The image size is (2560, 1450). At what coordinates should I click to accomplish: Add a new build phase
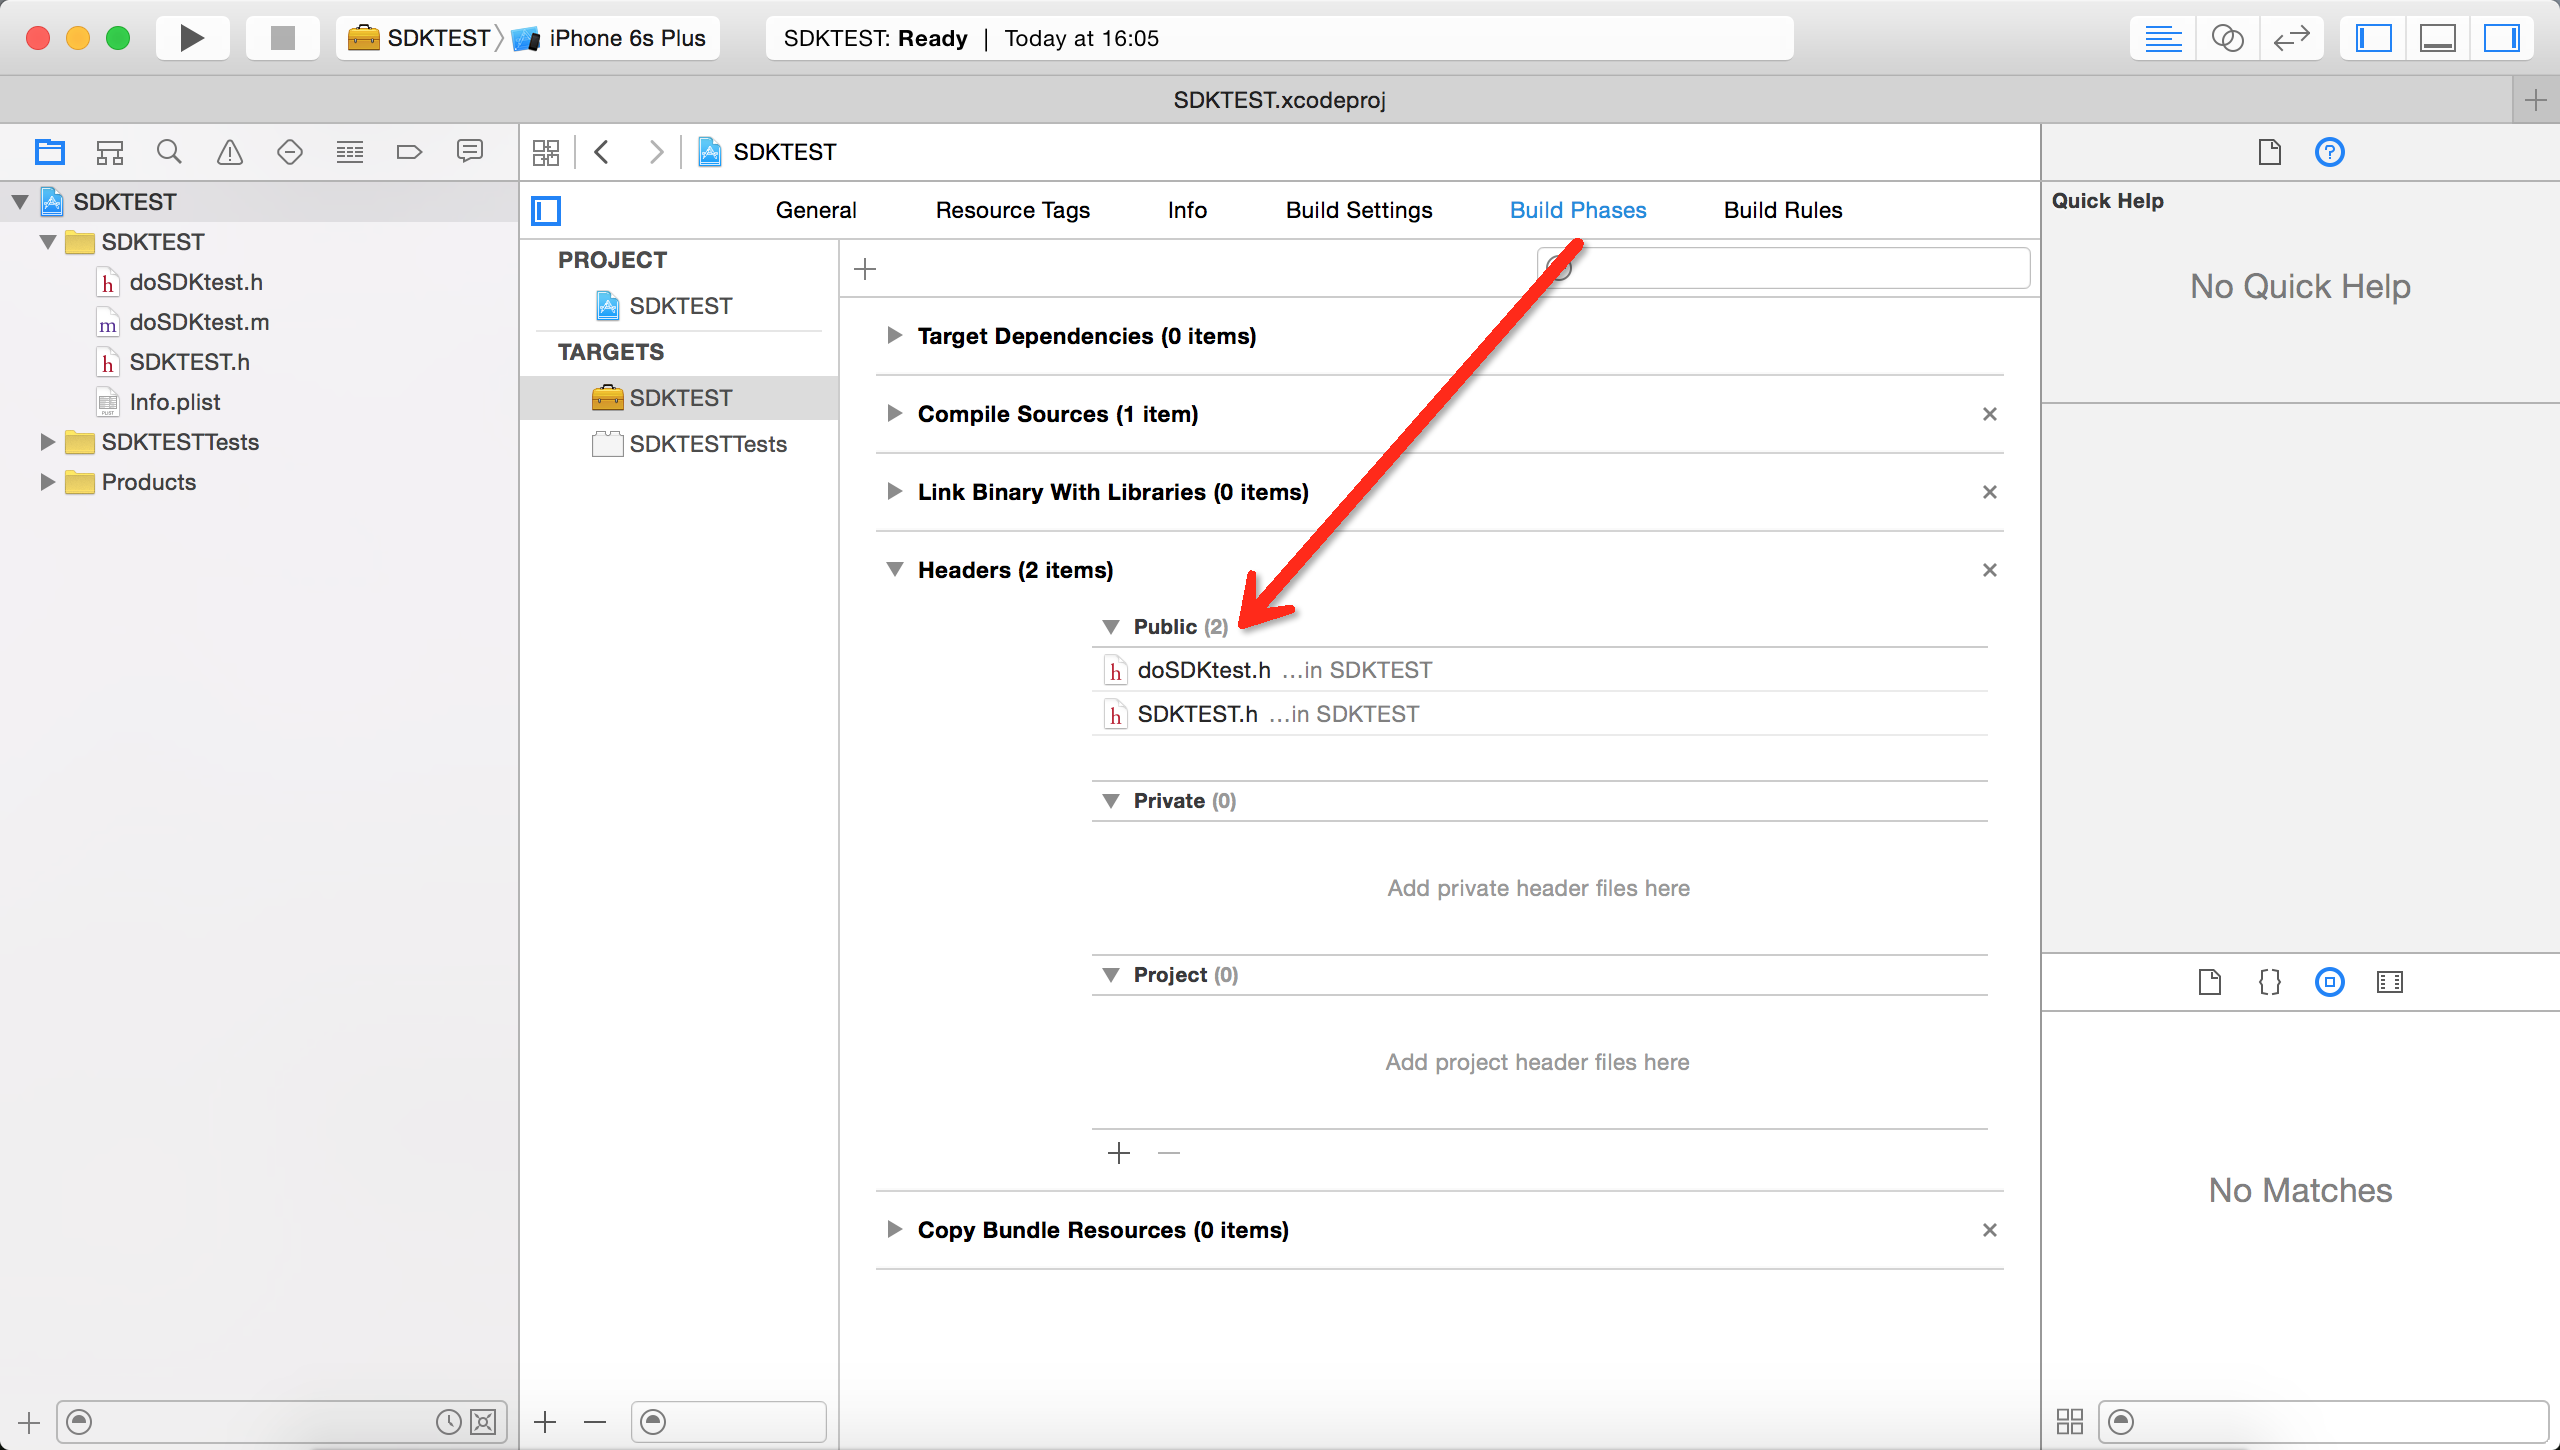pos(865,269)
